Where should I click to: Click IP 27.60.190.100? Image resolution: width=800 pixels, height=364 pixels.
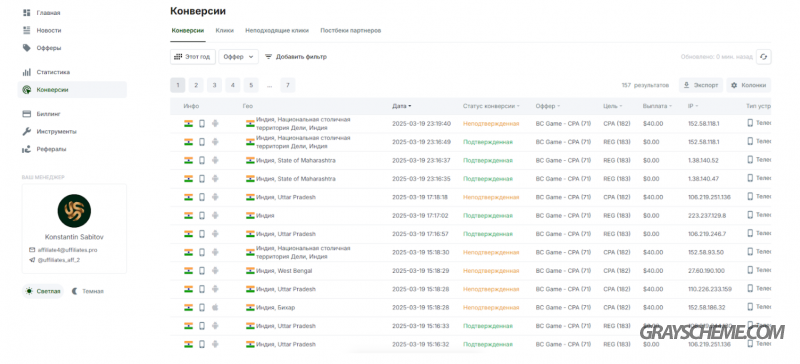pos(706,271)
